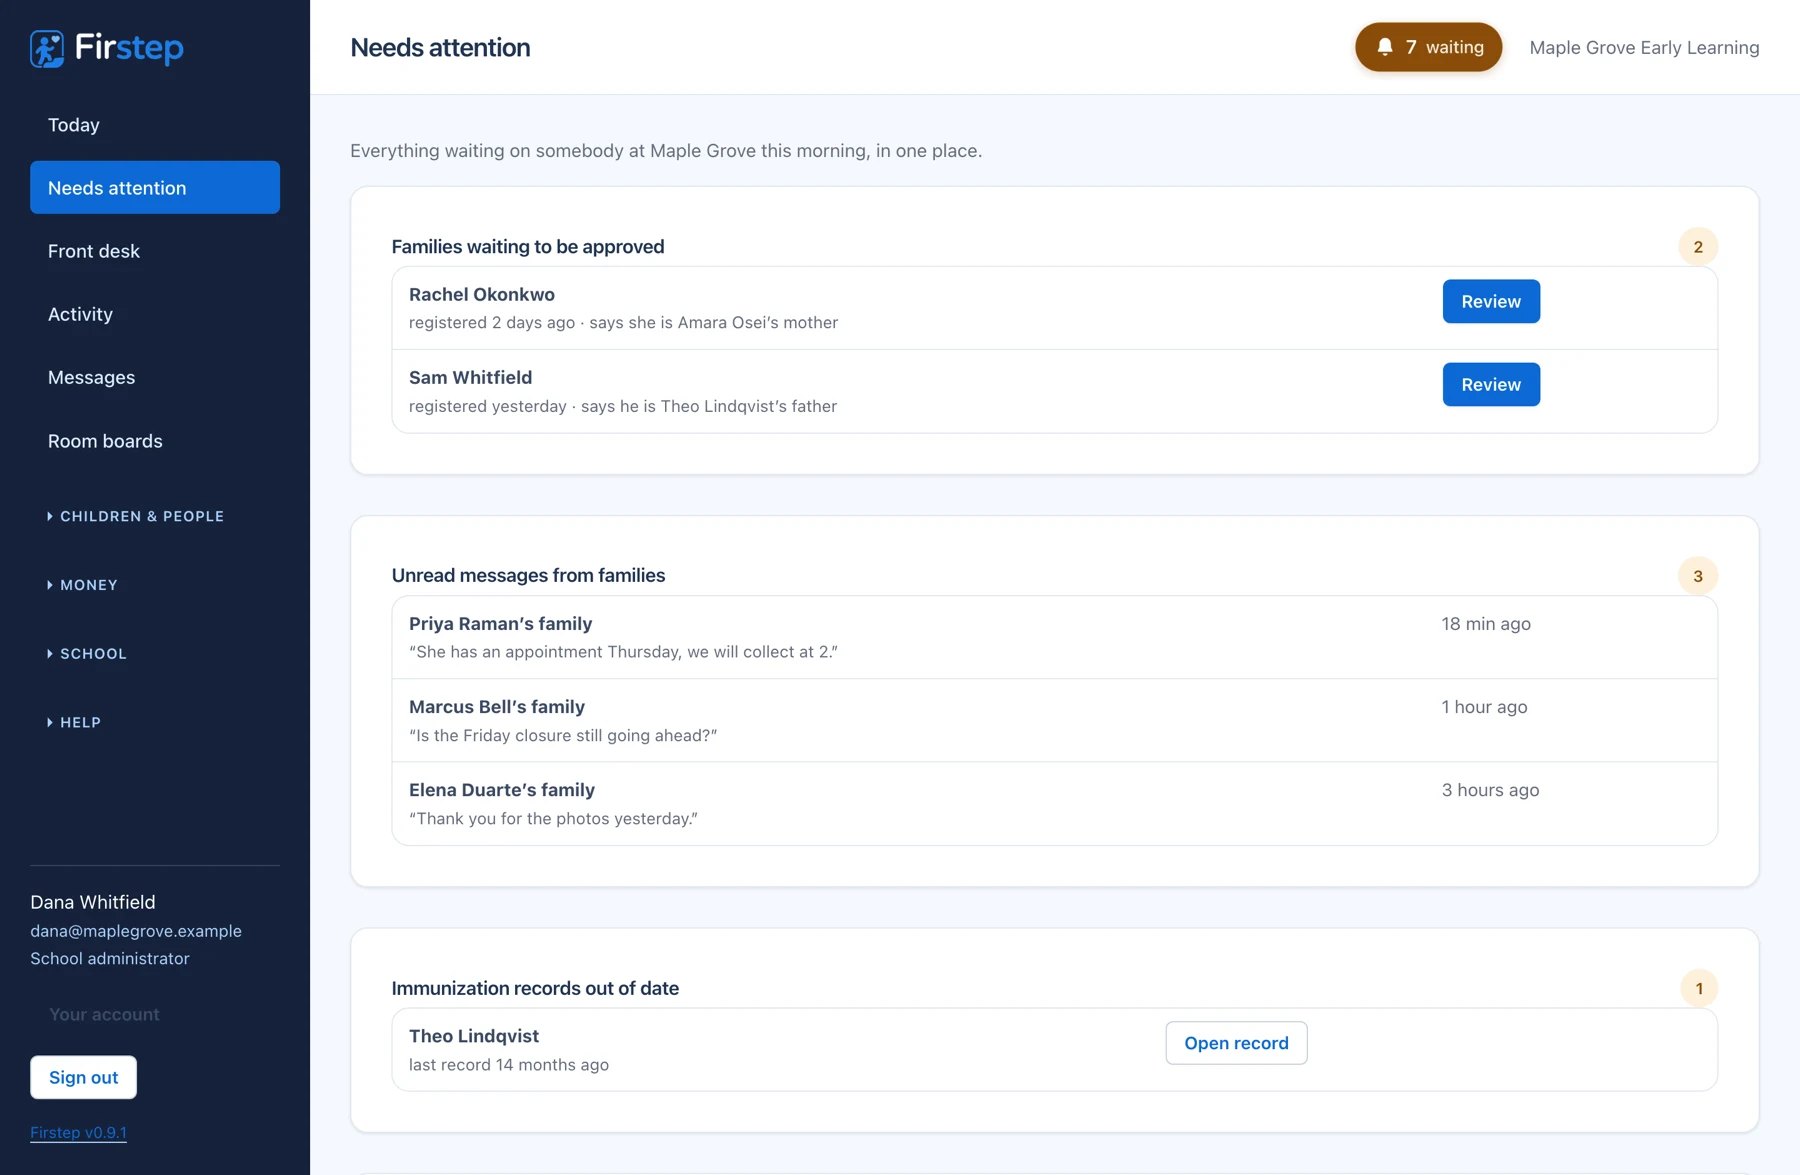Click the '1 hour ago' timestamp

[1484, 706]
